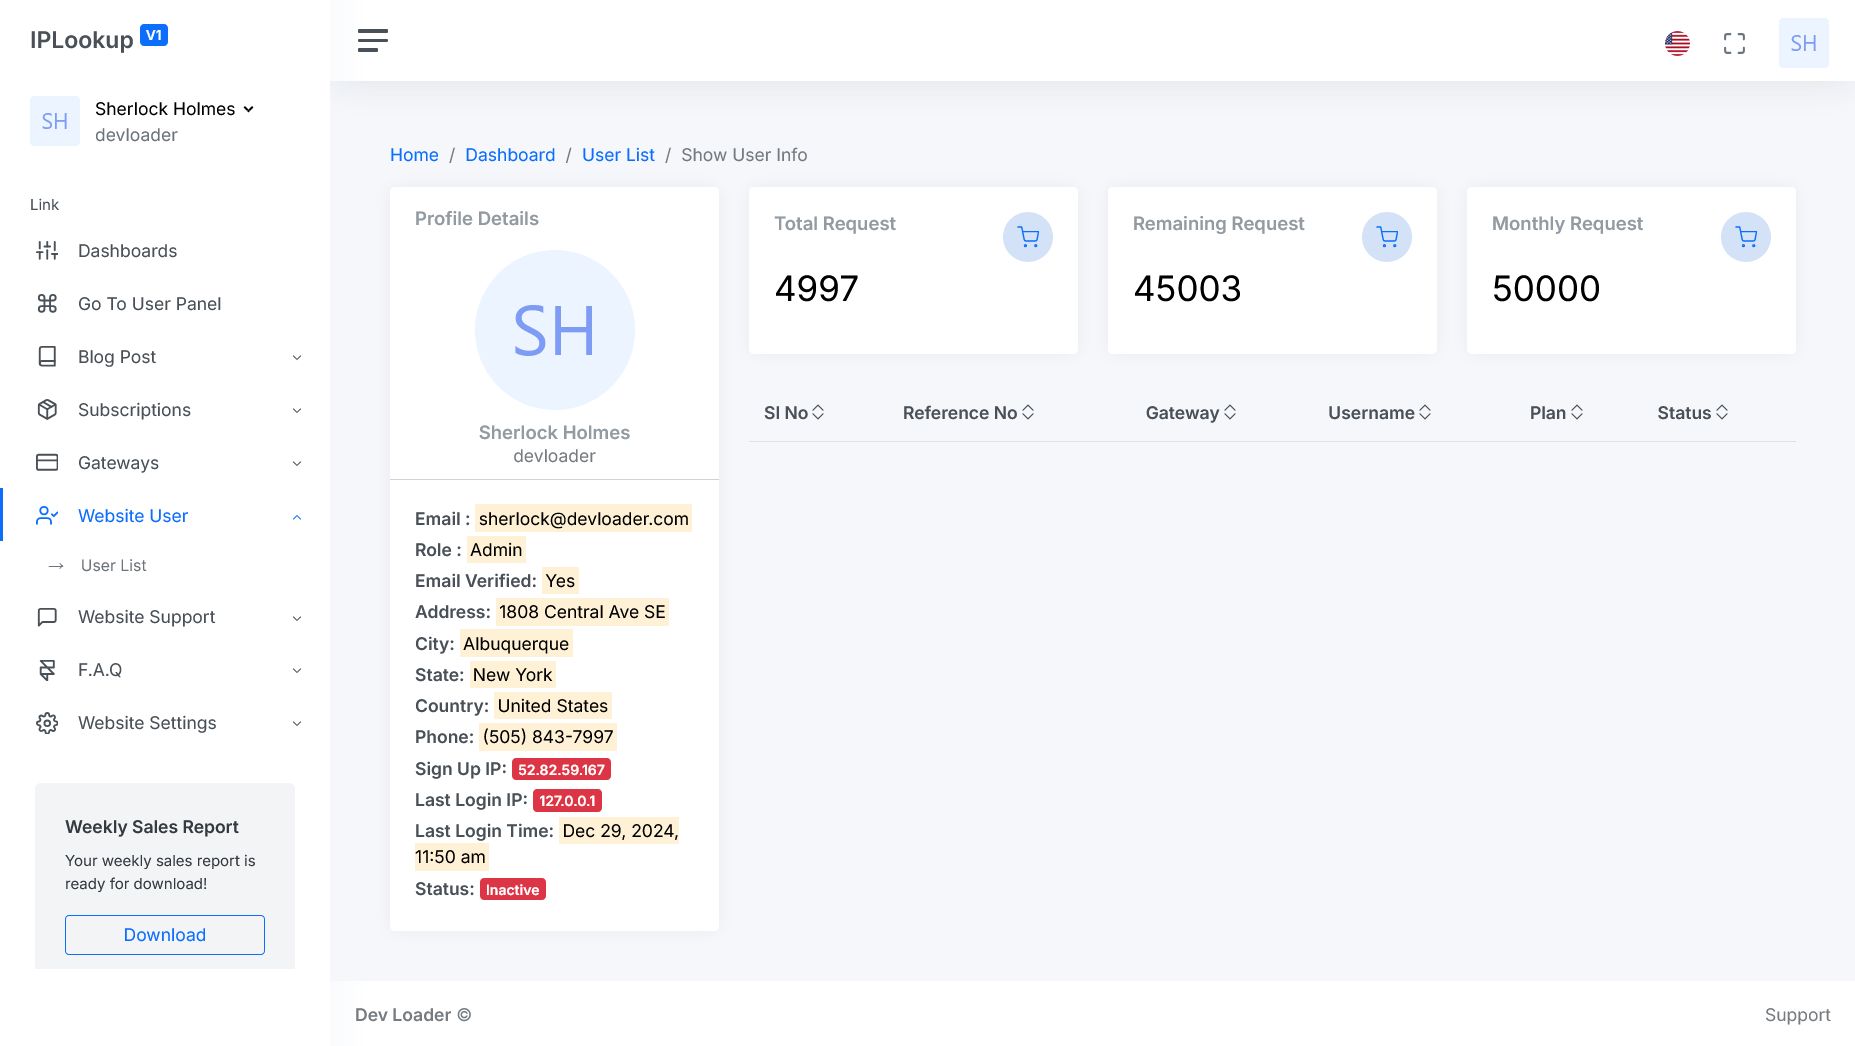1855x1046 pixels.
Task: Download the weekly sales report
Action: [x=165, y=935]
